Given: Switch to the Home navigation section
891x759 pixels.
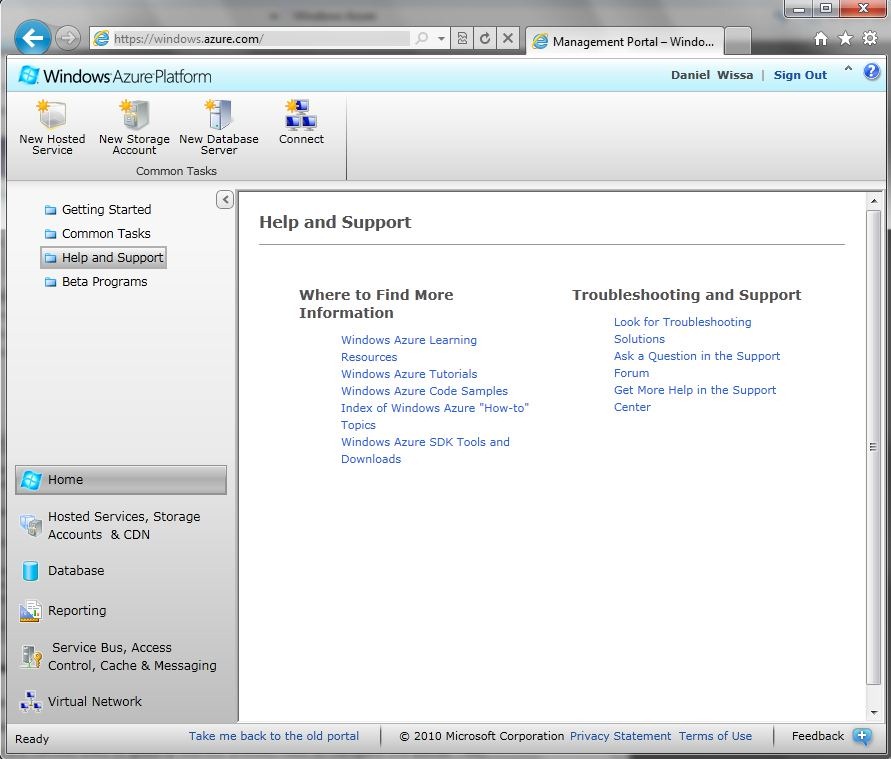Looking at the screenshot, I should [121, 480].
